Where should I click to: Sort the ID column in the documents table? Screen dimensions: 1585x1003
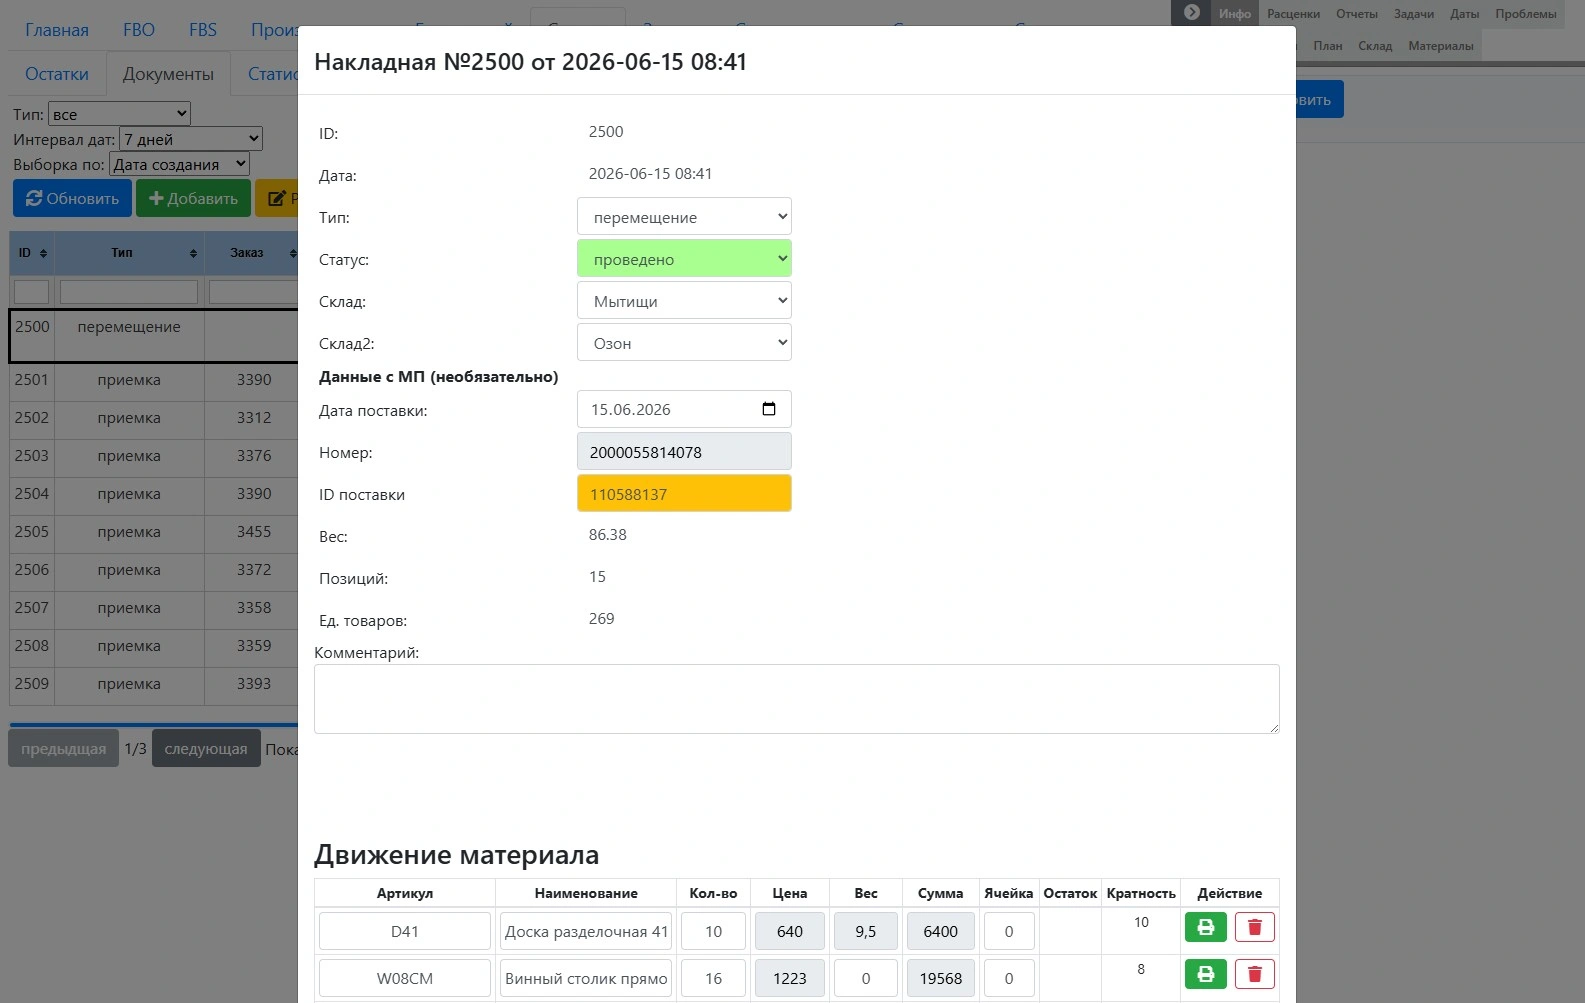coord(43,253)
